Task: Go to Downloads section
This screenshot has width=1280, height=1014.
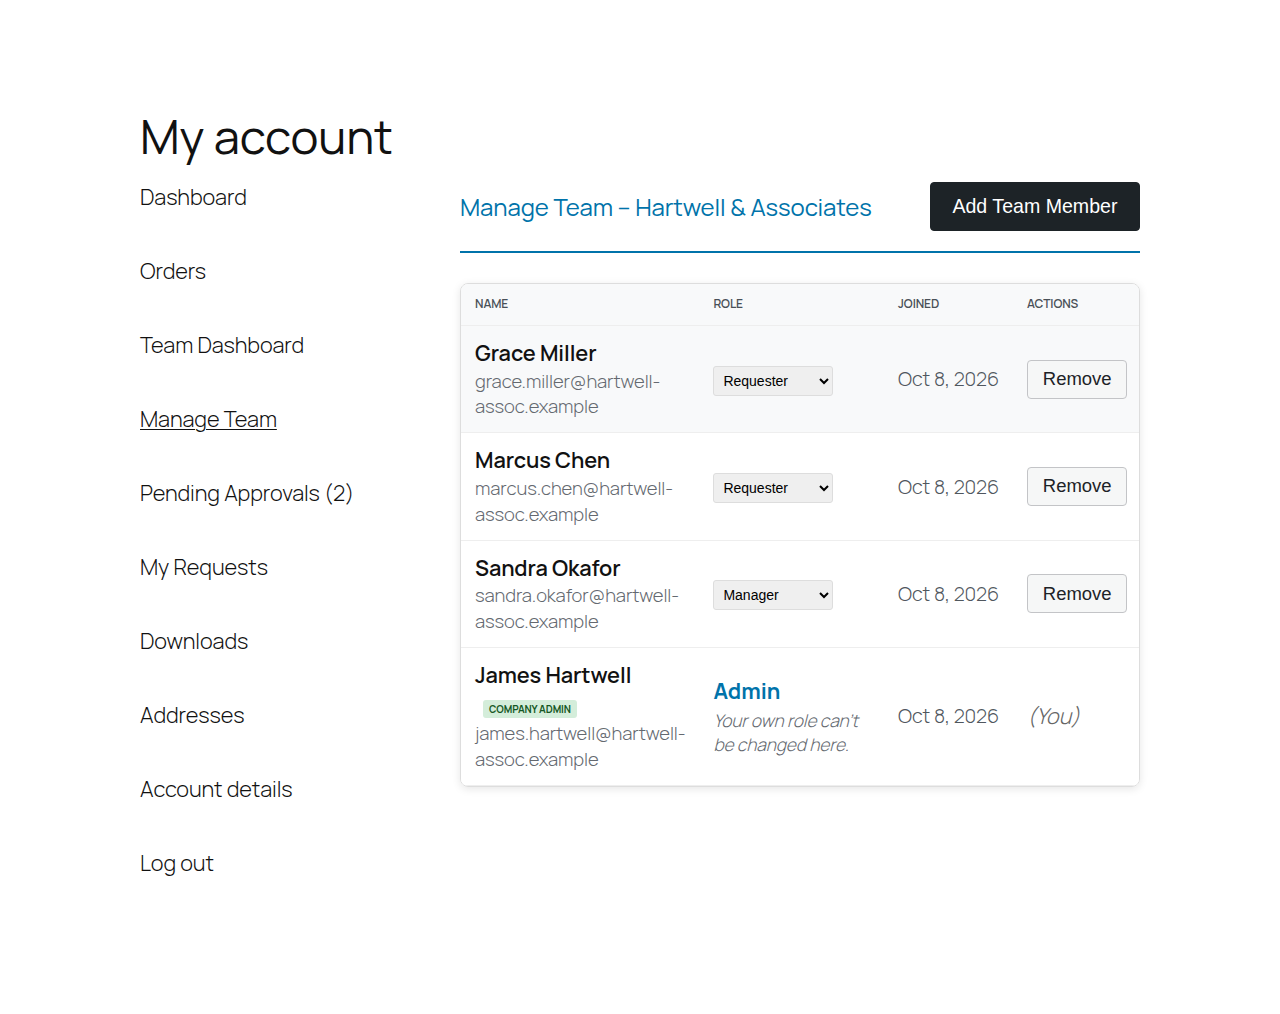Action: 194,642
